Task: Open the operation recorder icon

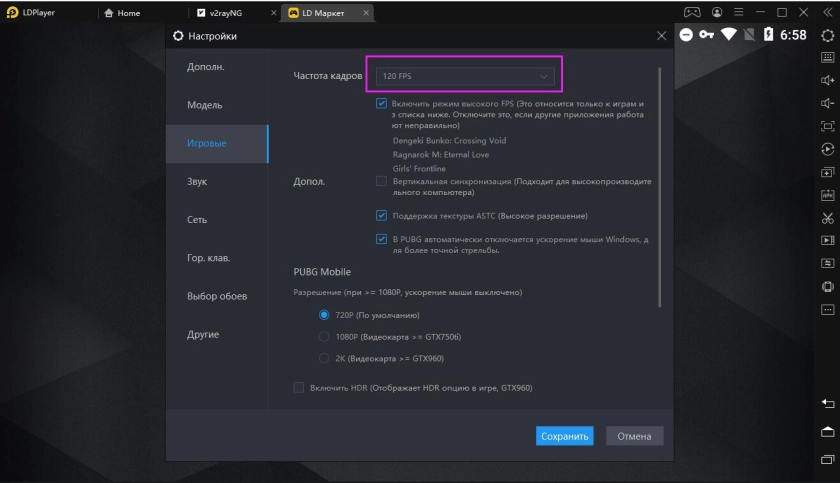Action: 828,149
